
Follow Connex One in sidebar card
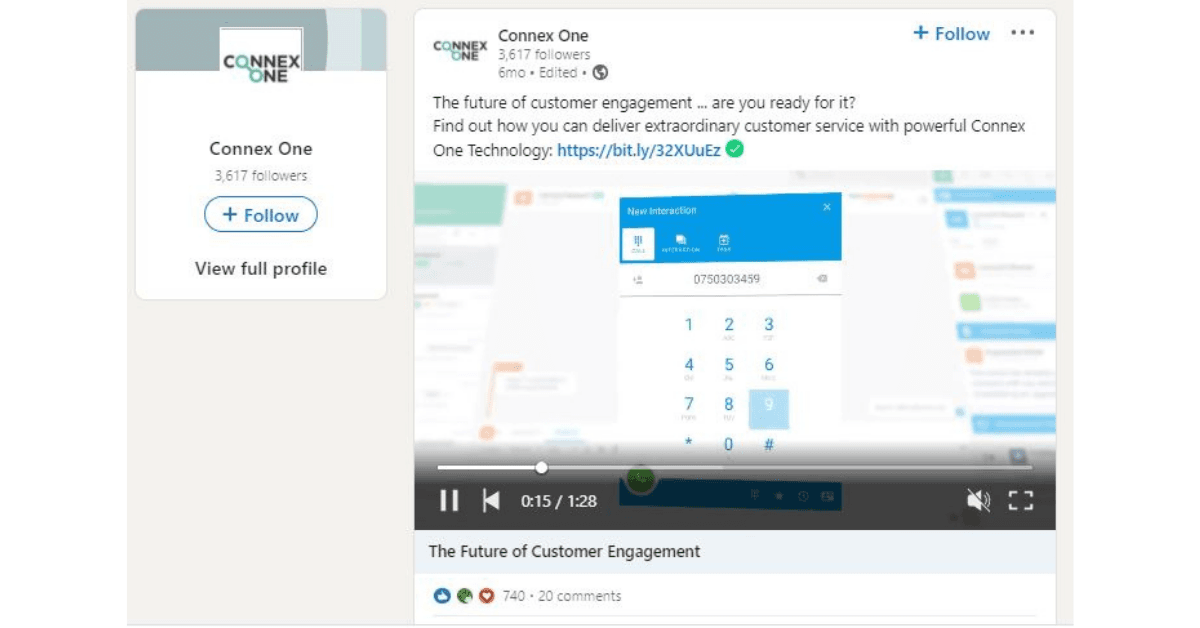pyautogui.click(x=261, y=215)
